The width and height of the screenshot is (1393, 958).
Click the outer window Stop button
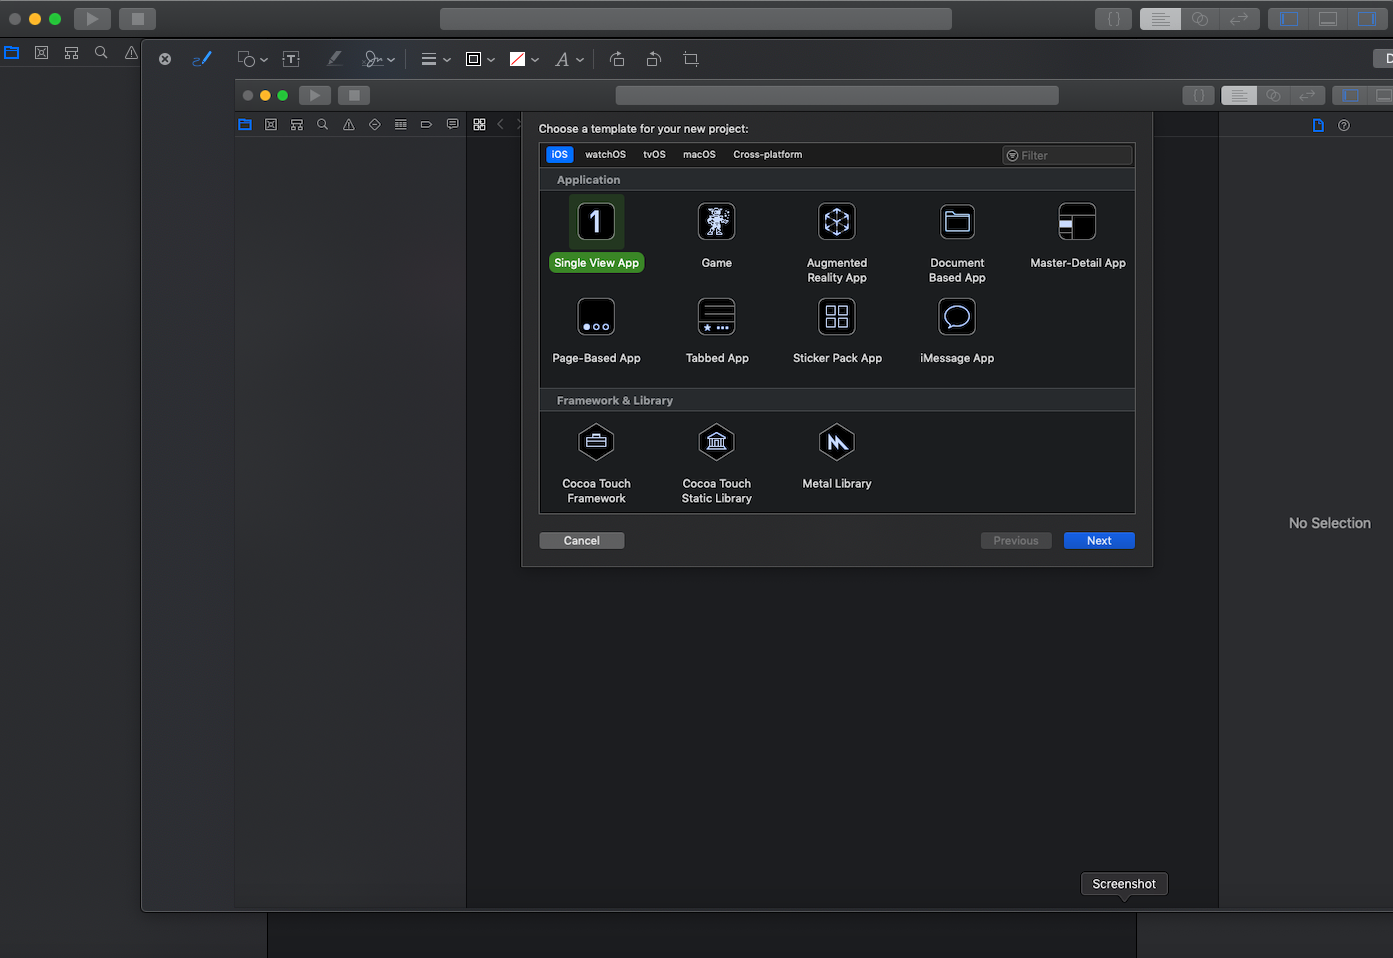pos(137,19)
